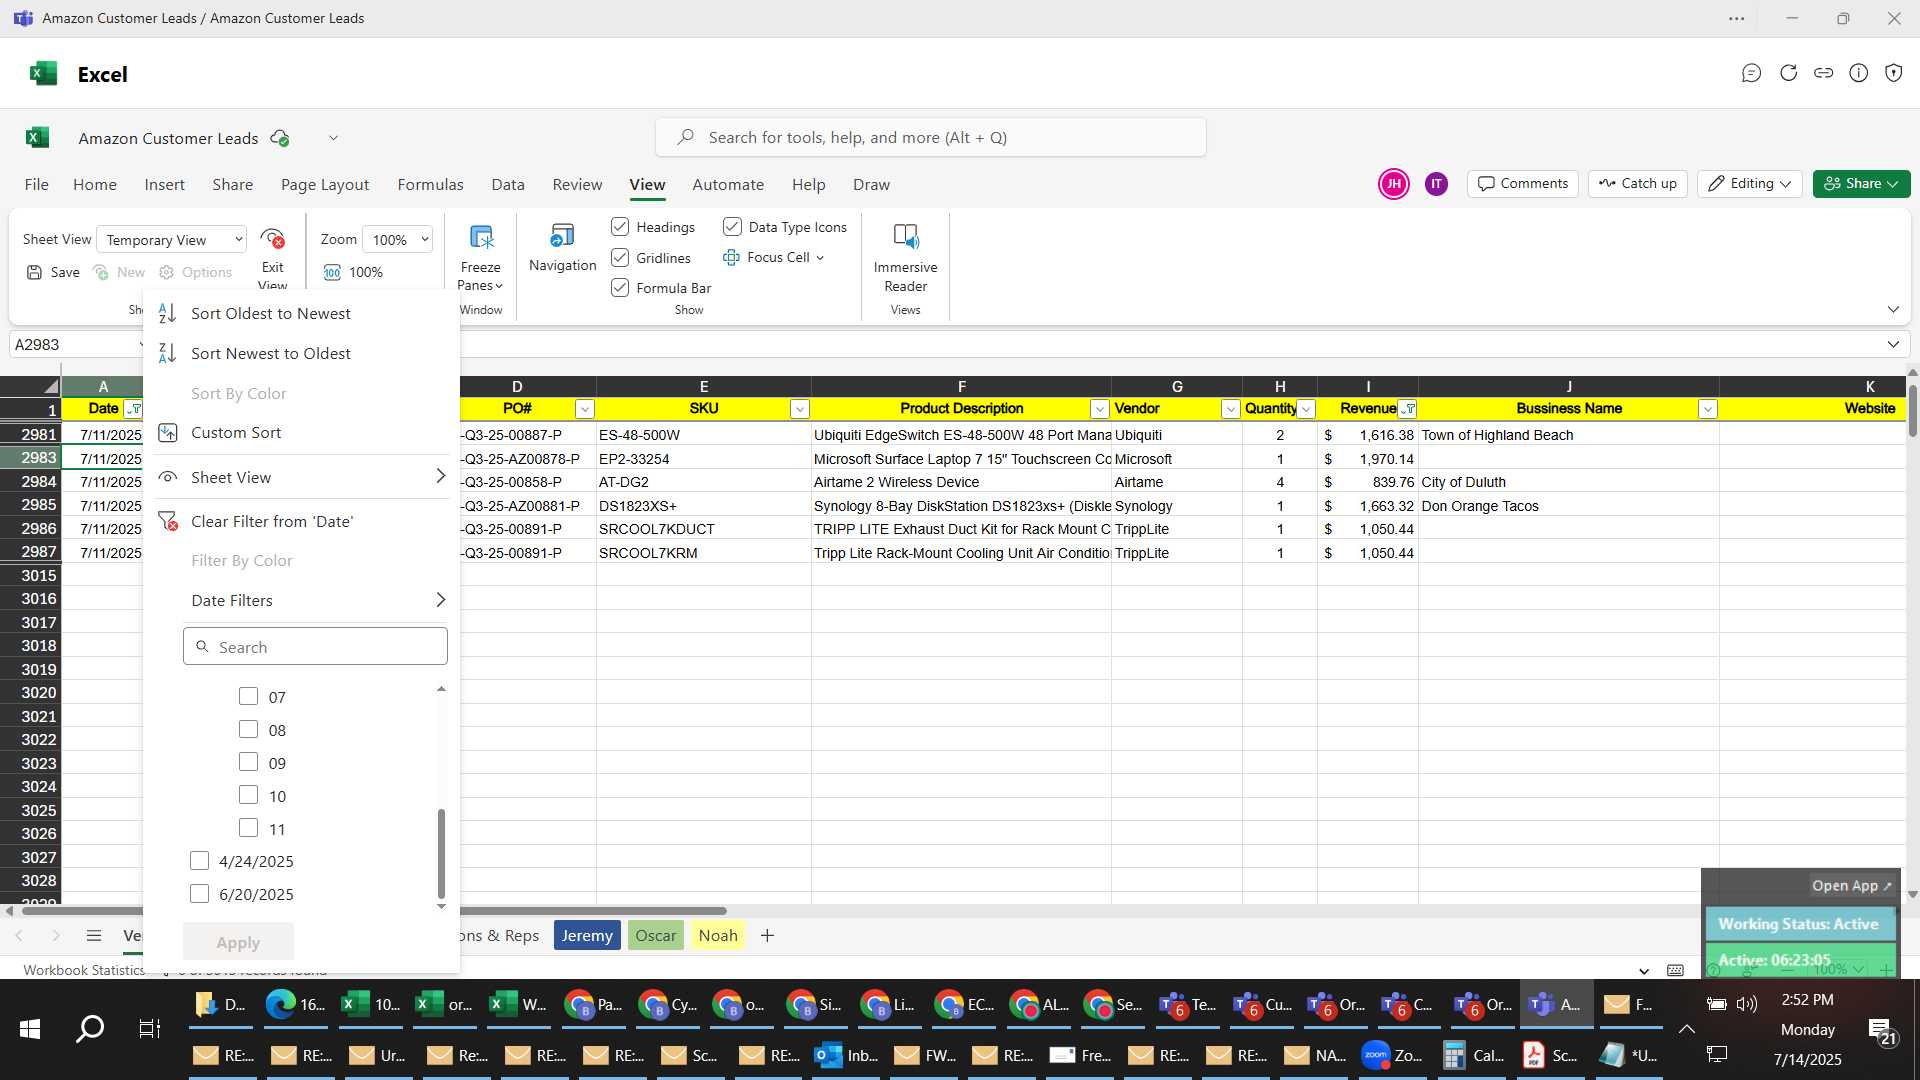Screen dimensions: 1920x1080
Task: Clear Filter from 'Date'
Action: point(271,521)
